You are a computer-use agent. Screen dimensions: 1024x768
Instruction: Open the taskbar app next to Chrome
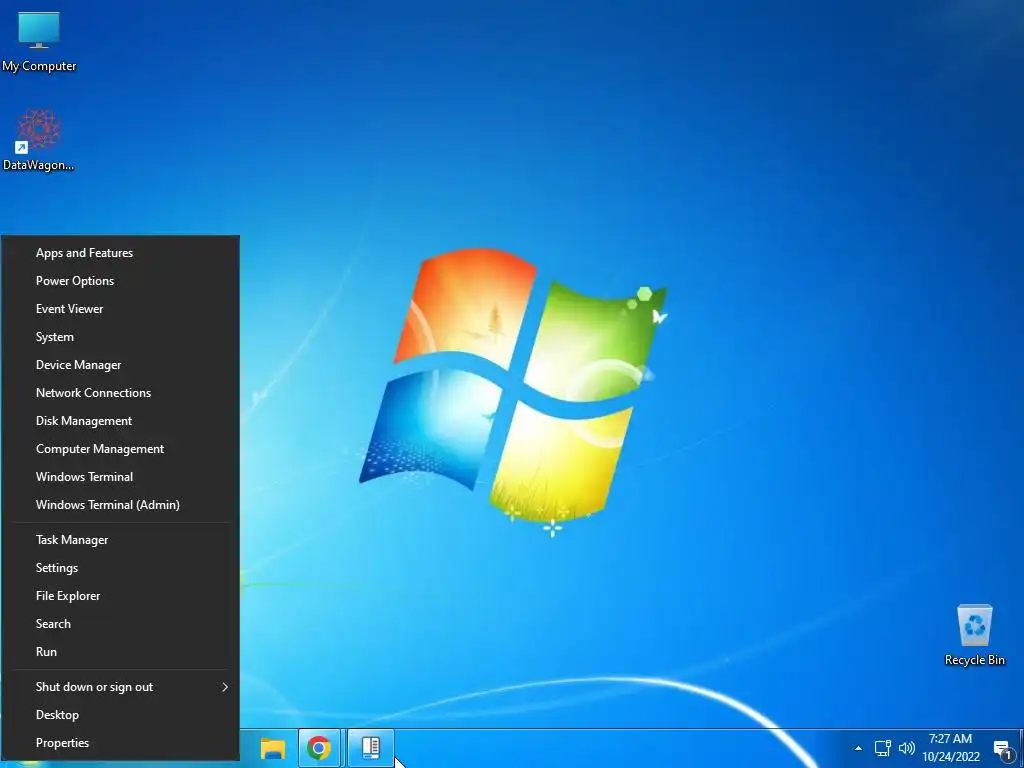[370, 748]
